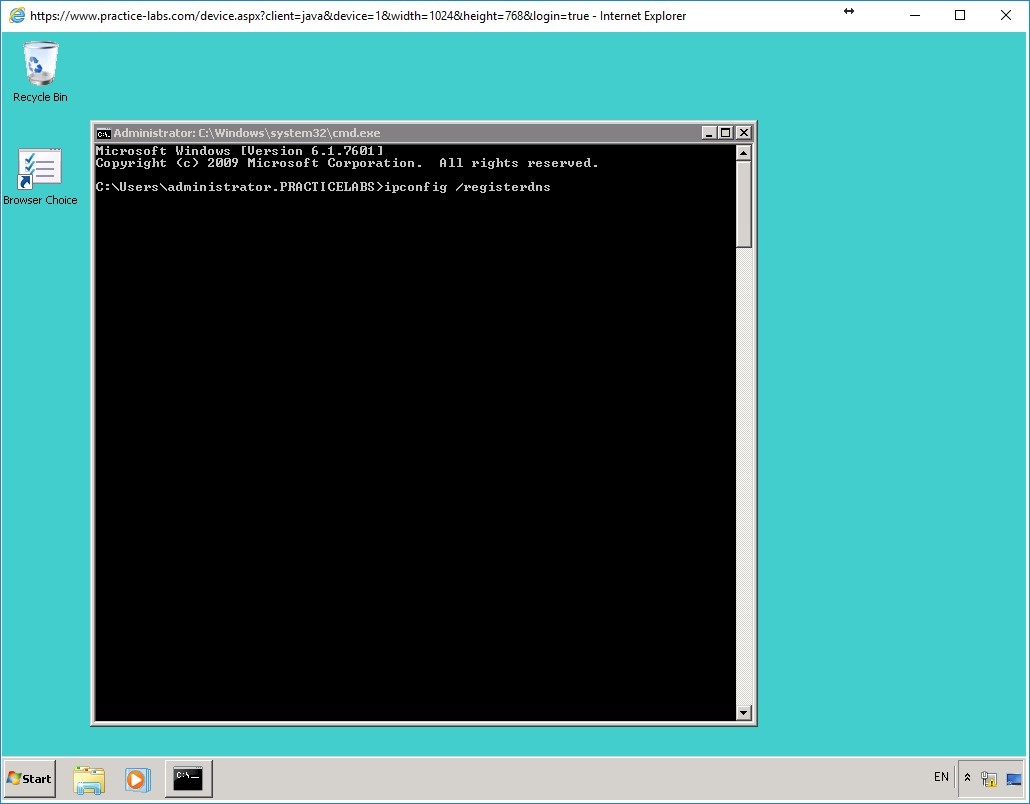The width and height of the screenshot is (1030, 804).
Task: Select the Command Prompt taskbar icon
Action: 188,778
